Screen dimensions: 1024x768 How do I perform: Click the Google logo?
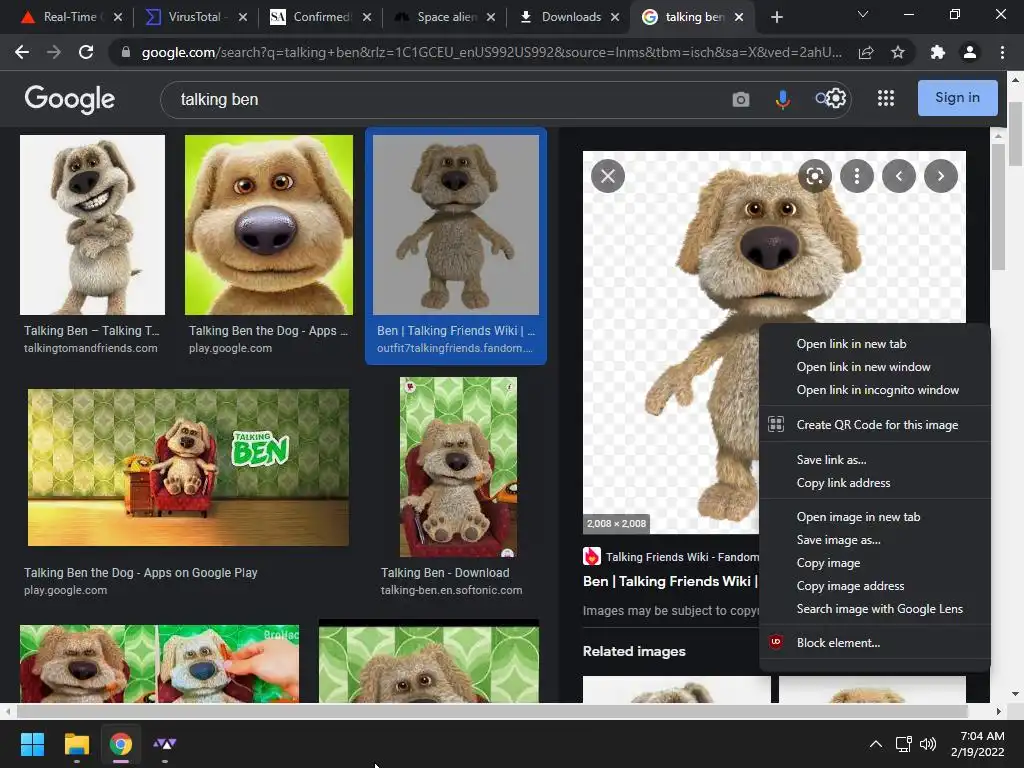point(69,99)
